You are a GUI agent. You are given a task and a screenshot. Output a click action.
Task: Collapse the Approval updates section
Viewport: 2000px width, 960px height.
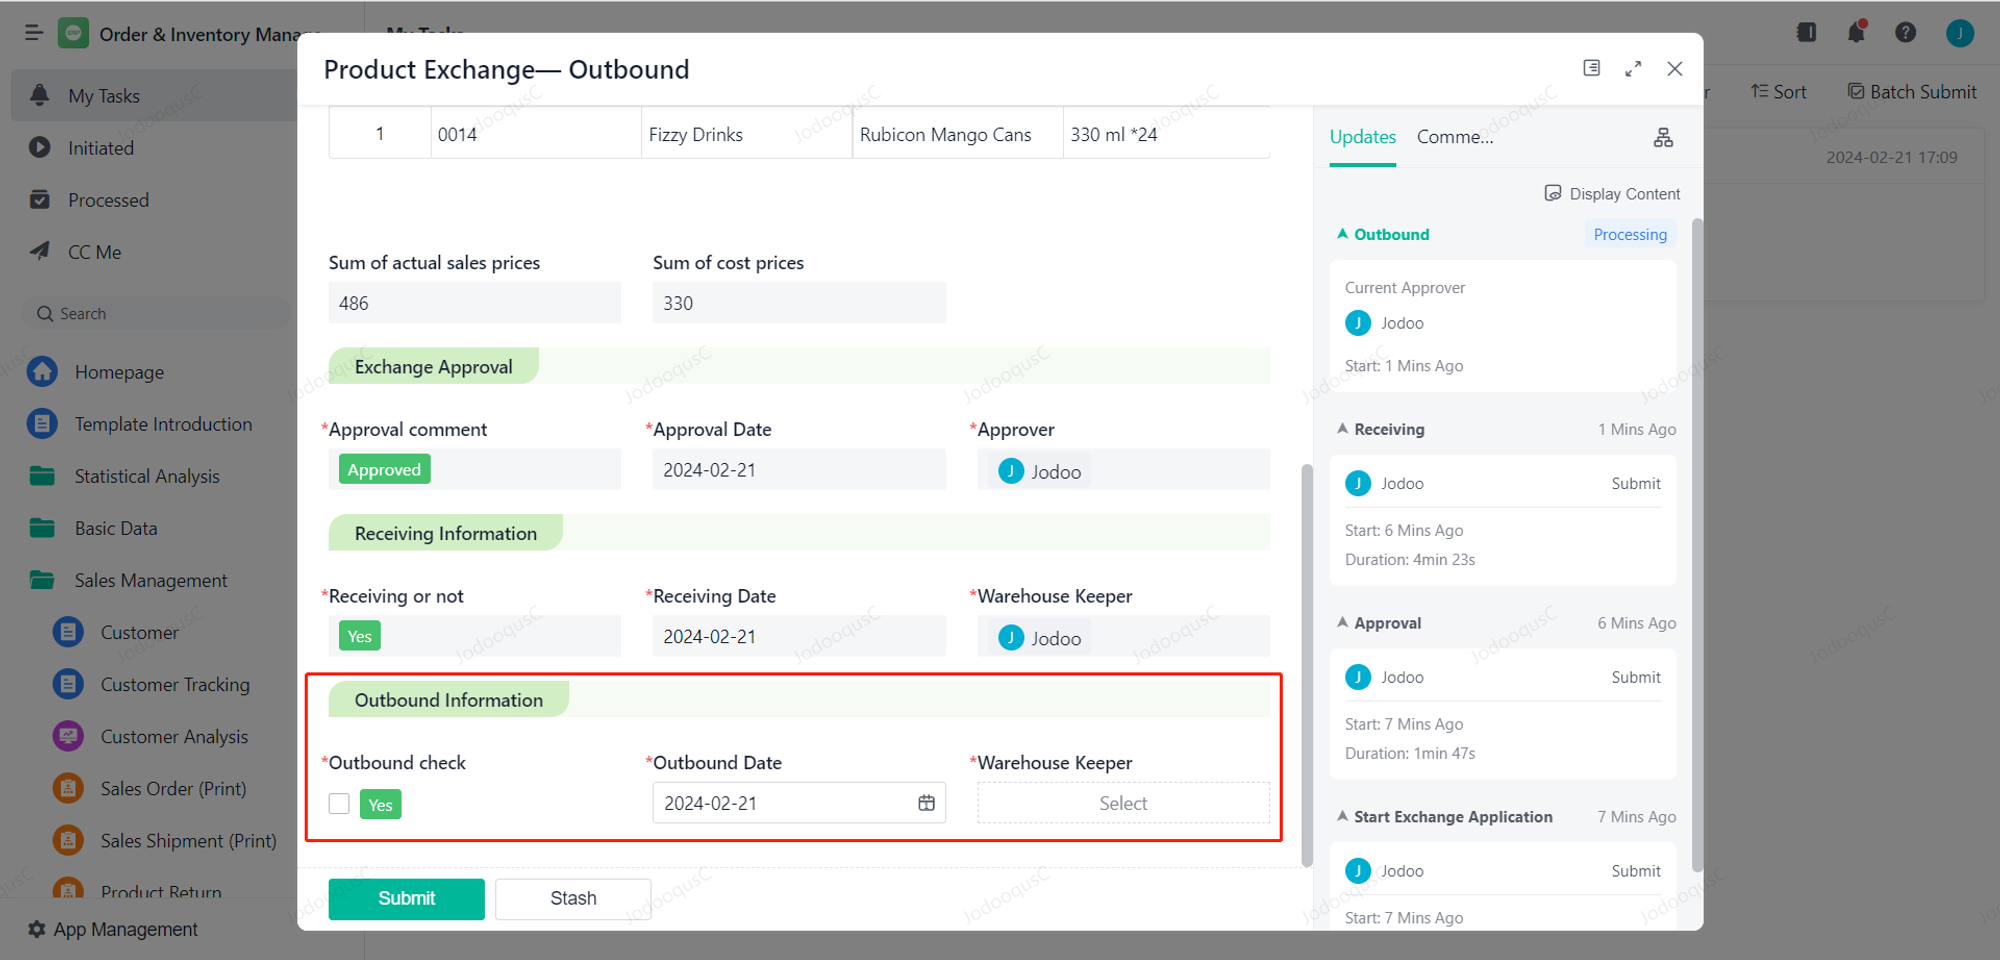(1343, 623)
